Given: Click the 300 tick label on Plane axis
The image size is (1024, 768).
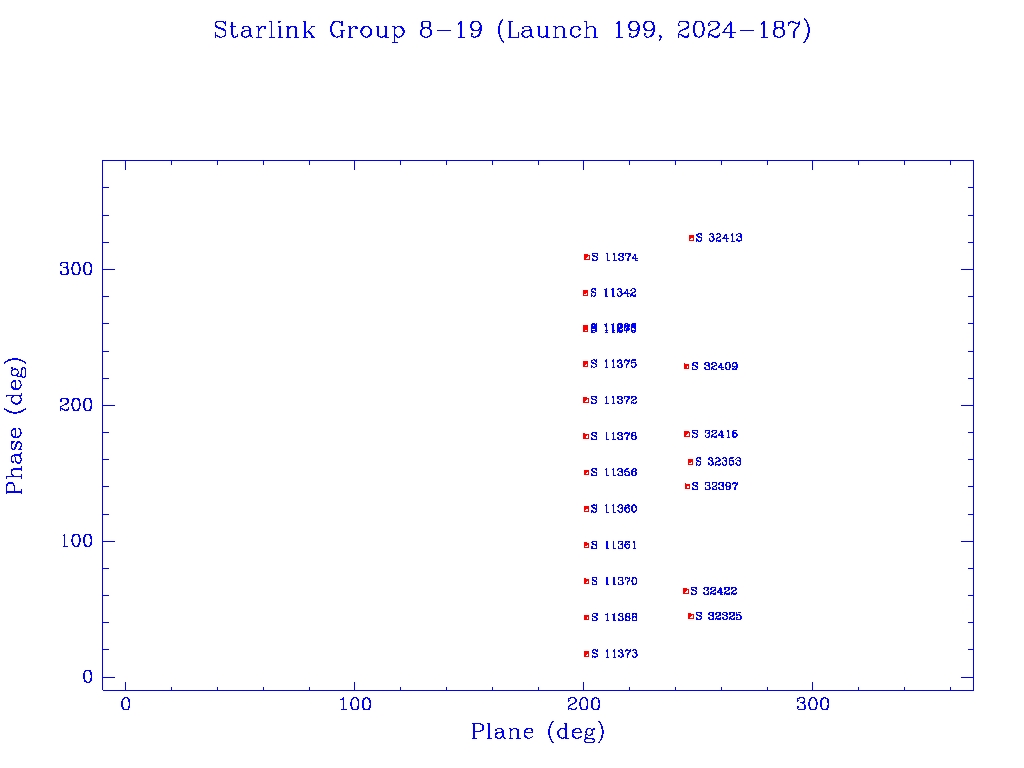Looking at the screenshot, I should (813, 704).
